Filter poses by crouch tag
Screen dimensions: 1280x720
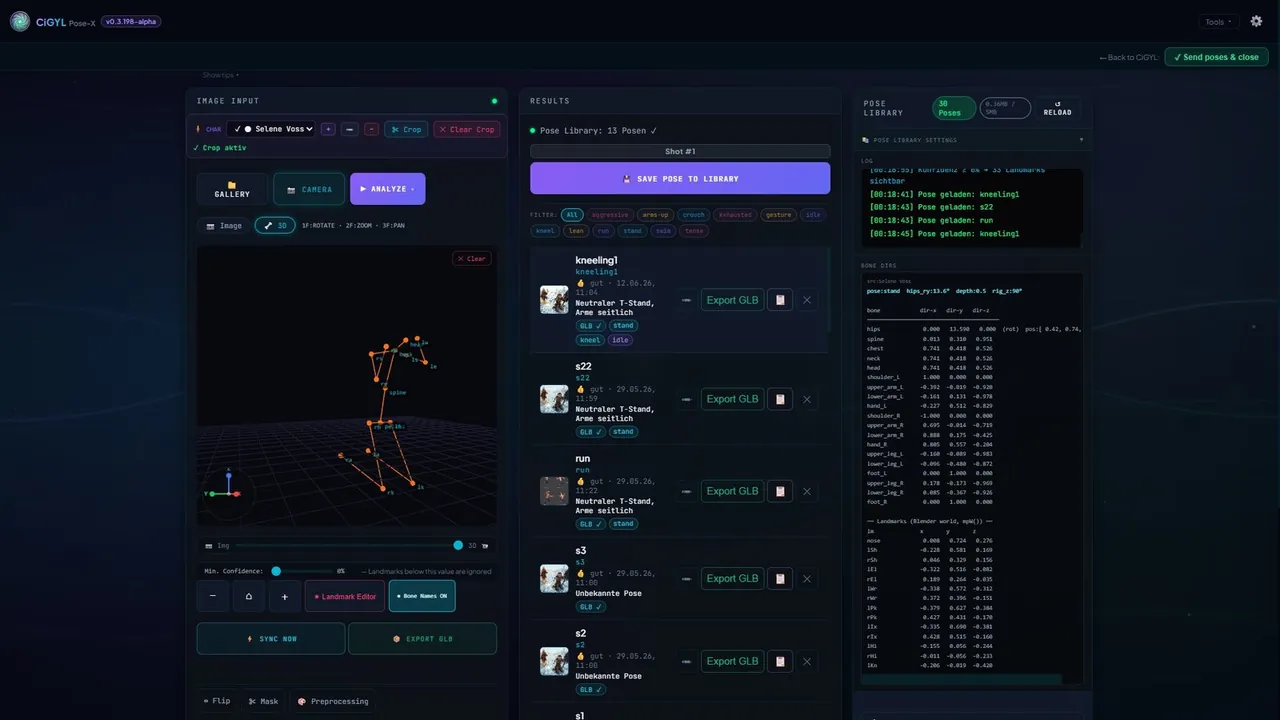click(694, 214)
